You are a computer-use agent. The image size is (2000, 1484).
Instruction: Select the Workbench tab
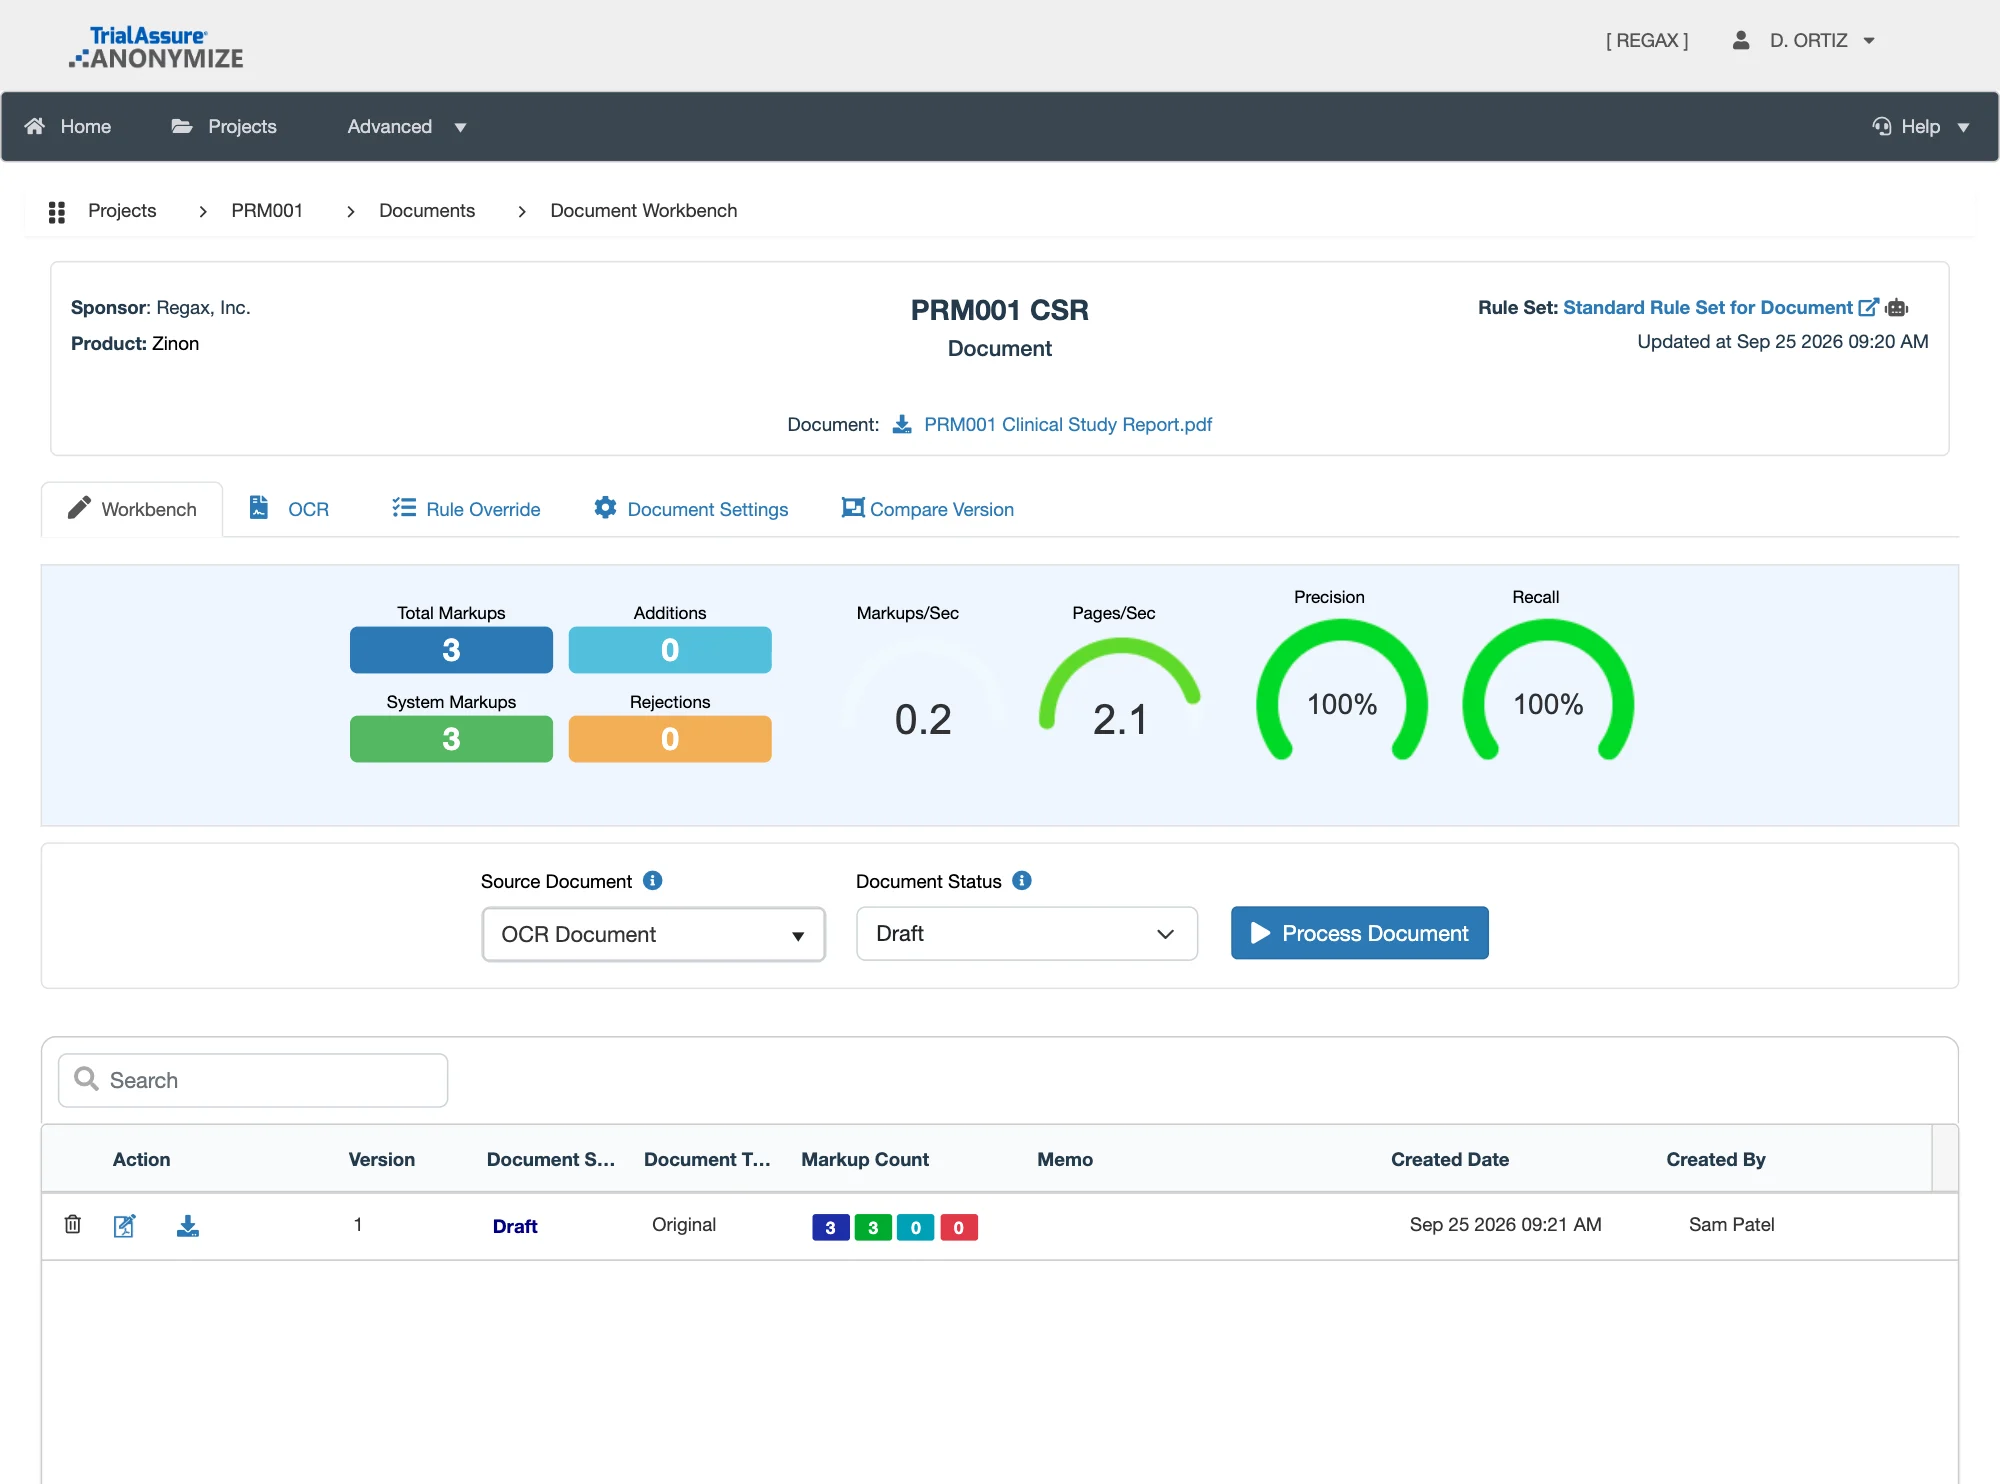(x=132, y=509)
